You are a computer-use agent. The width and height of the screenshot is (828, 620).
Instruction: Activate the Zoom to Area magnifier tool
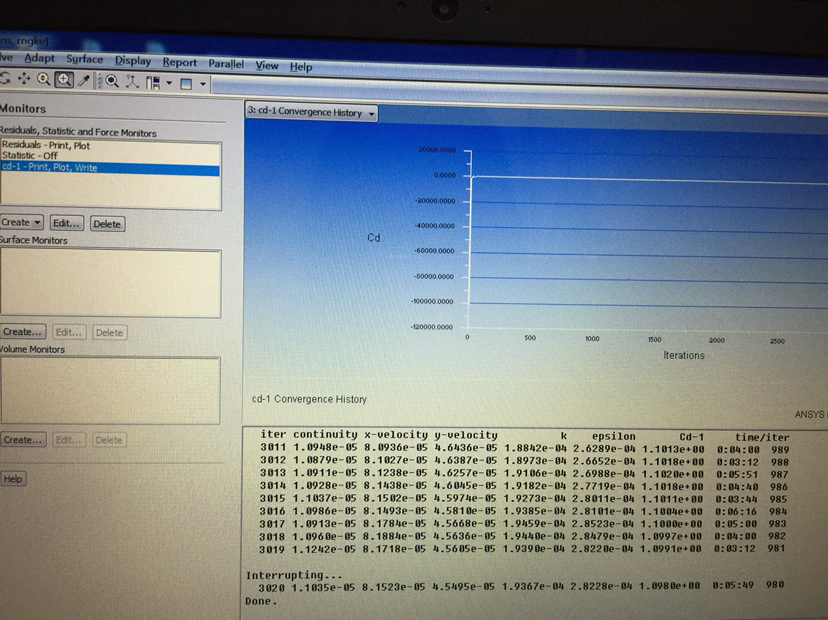pyautogui.click(x=64, y=80)
